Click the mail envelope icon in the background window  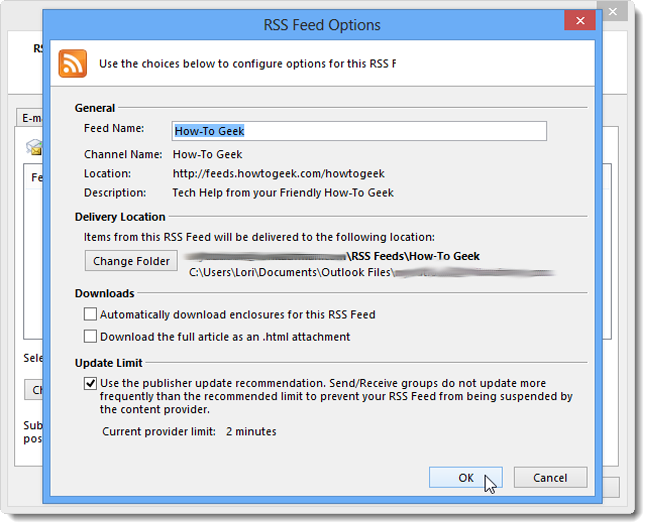click(34, 147)
